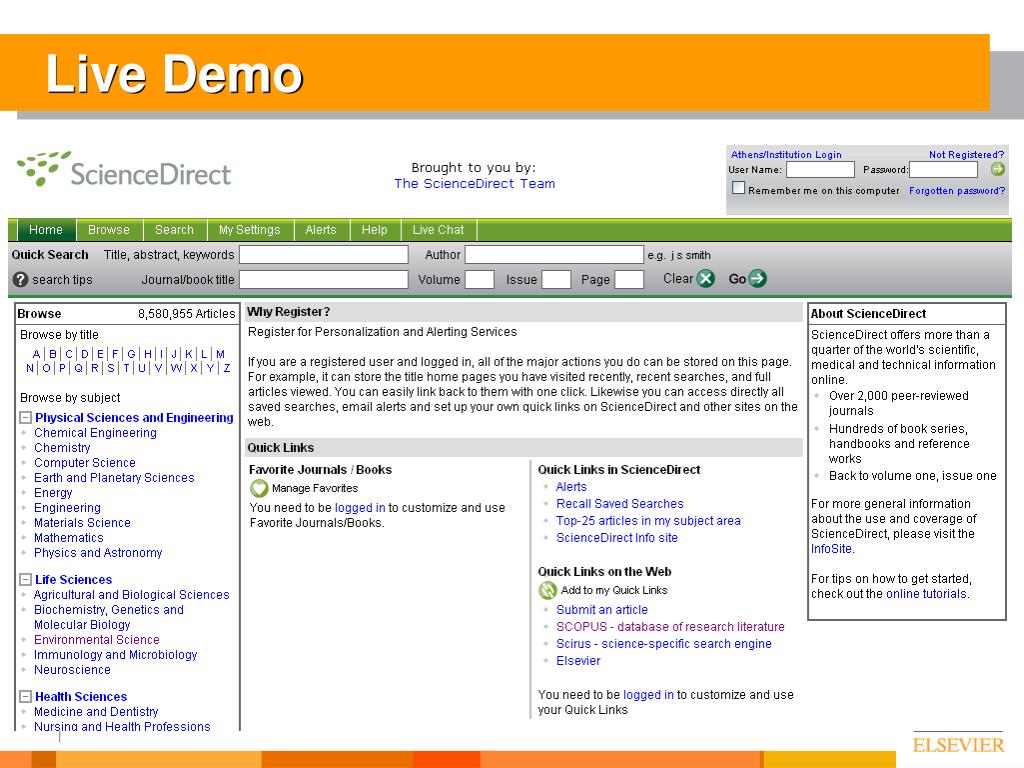Screen dimensions: 1024x768
Task: Open the Alerts quick link
Action: click(571, 487)
